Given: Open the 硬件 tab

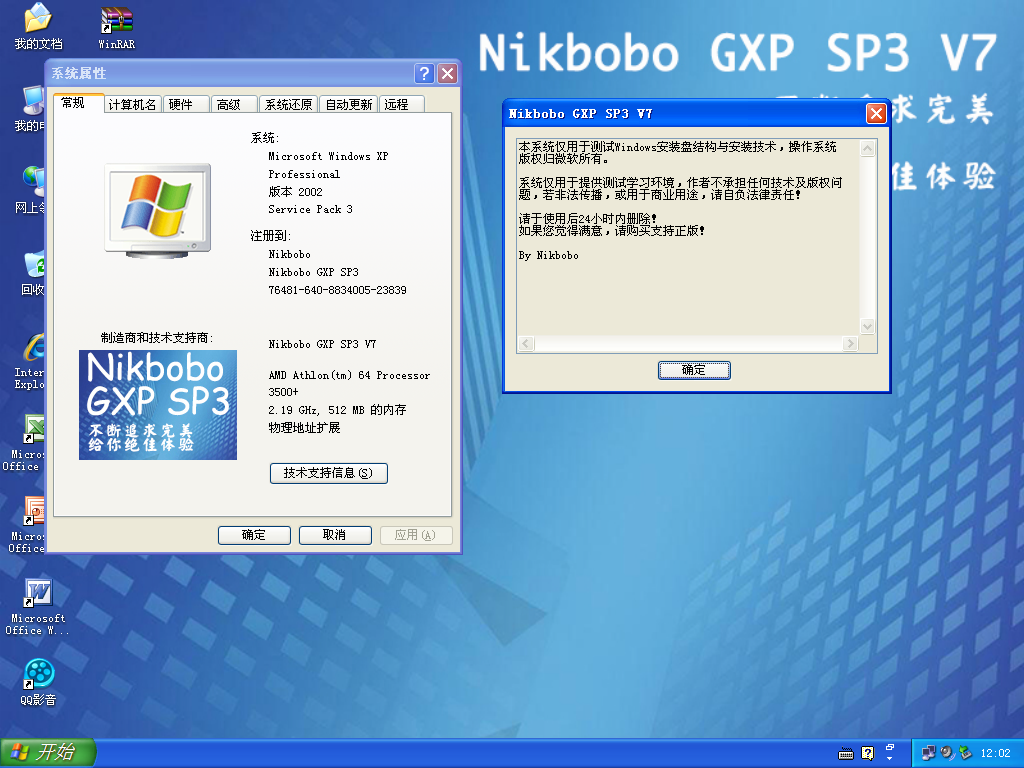Looking at the screenshot, I should 186,104.
